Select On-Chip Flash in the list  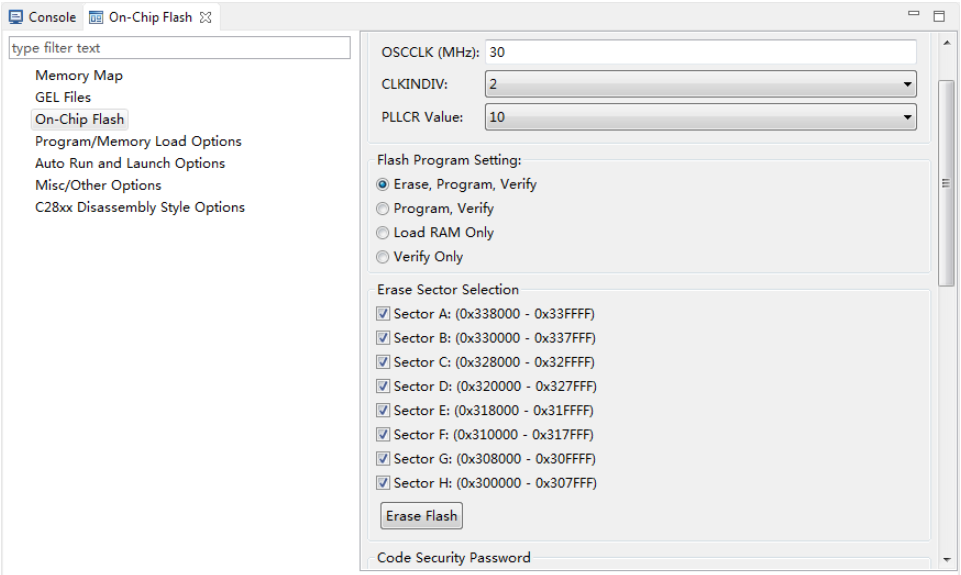[80, 120]
